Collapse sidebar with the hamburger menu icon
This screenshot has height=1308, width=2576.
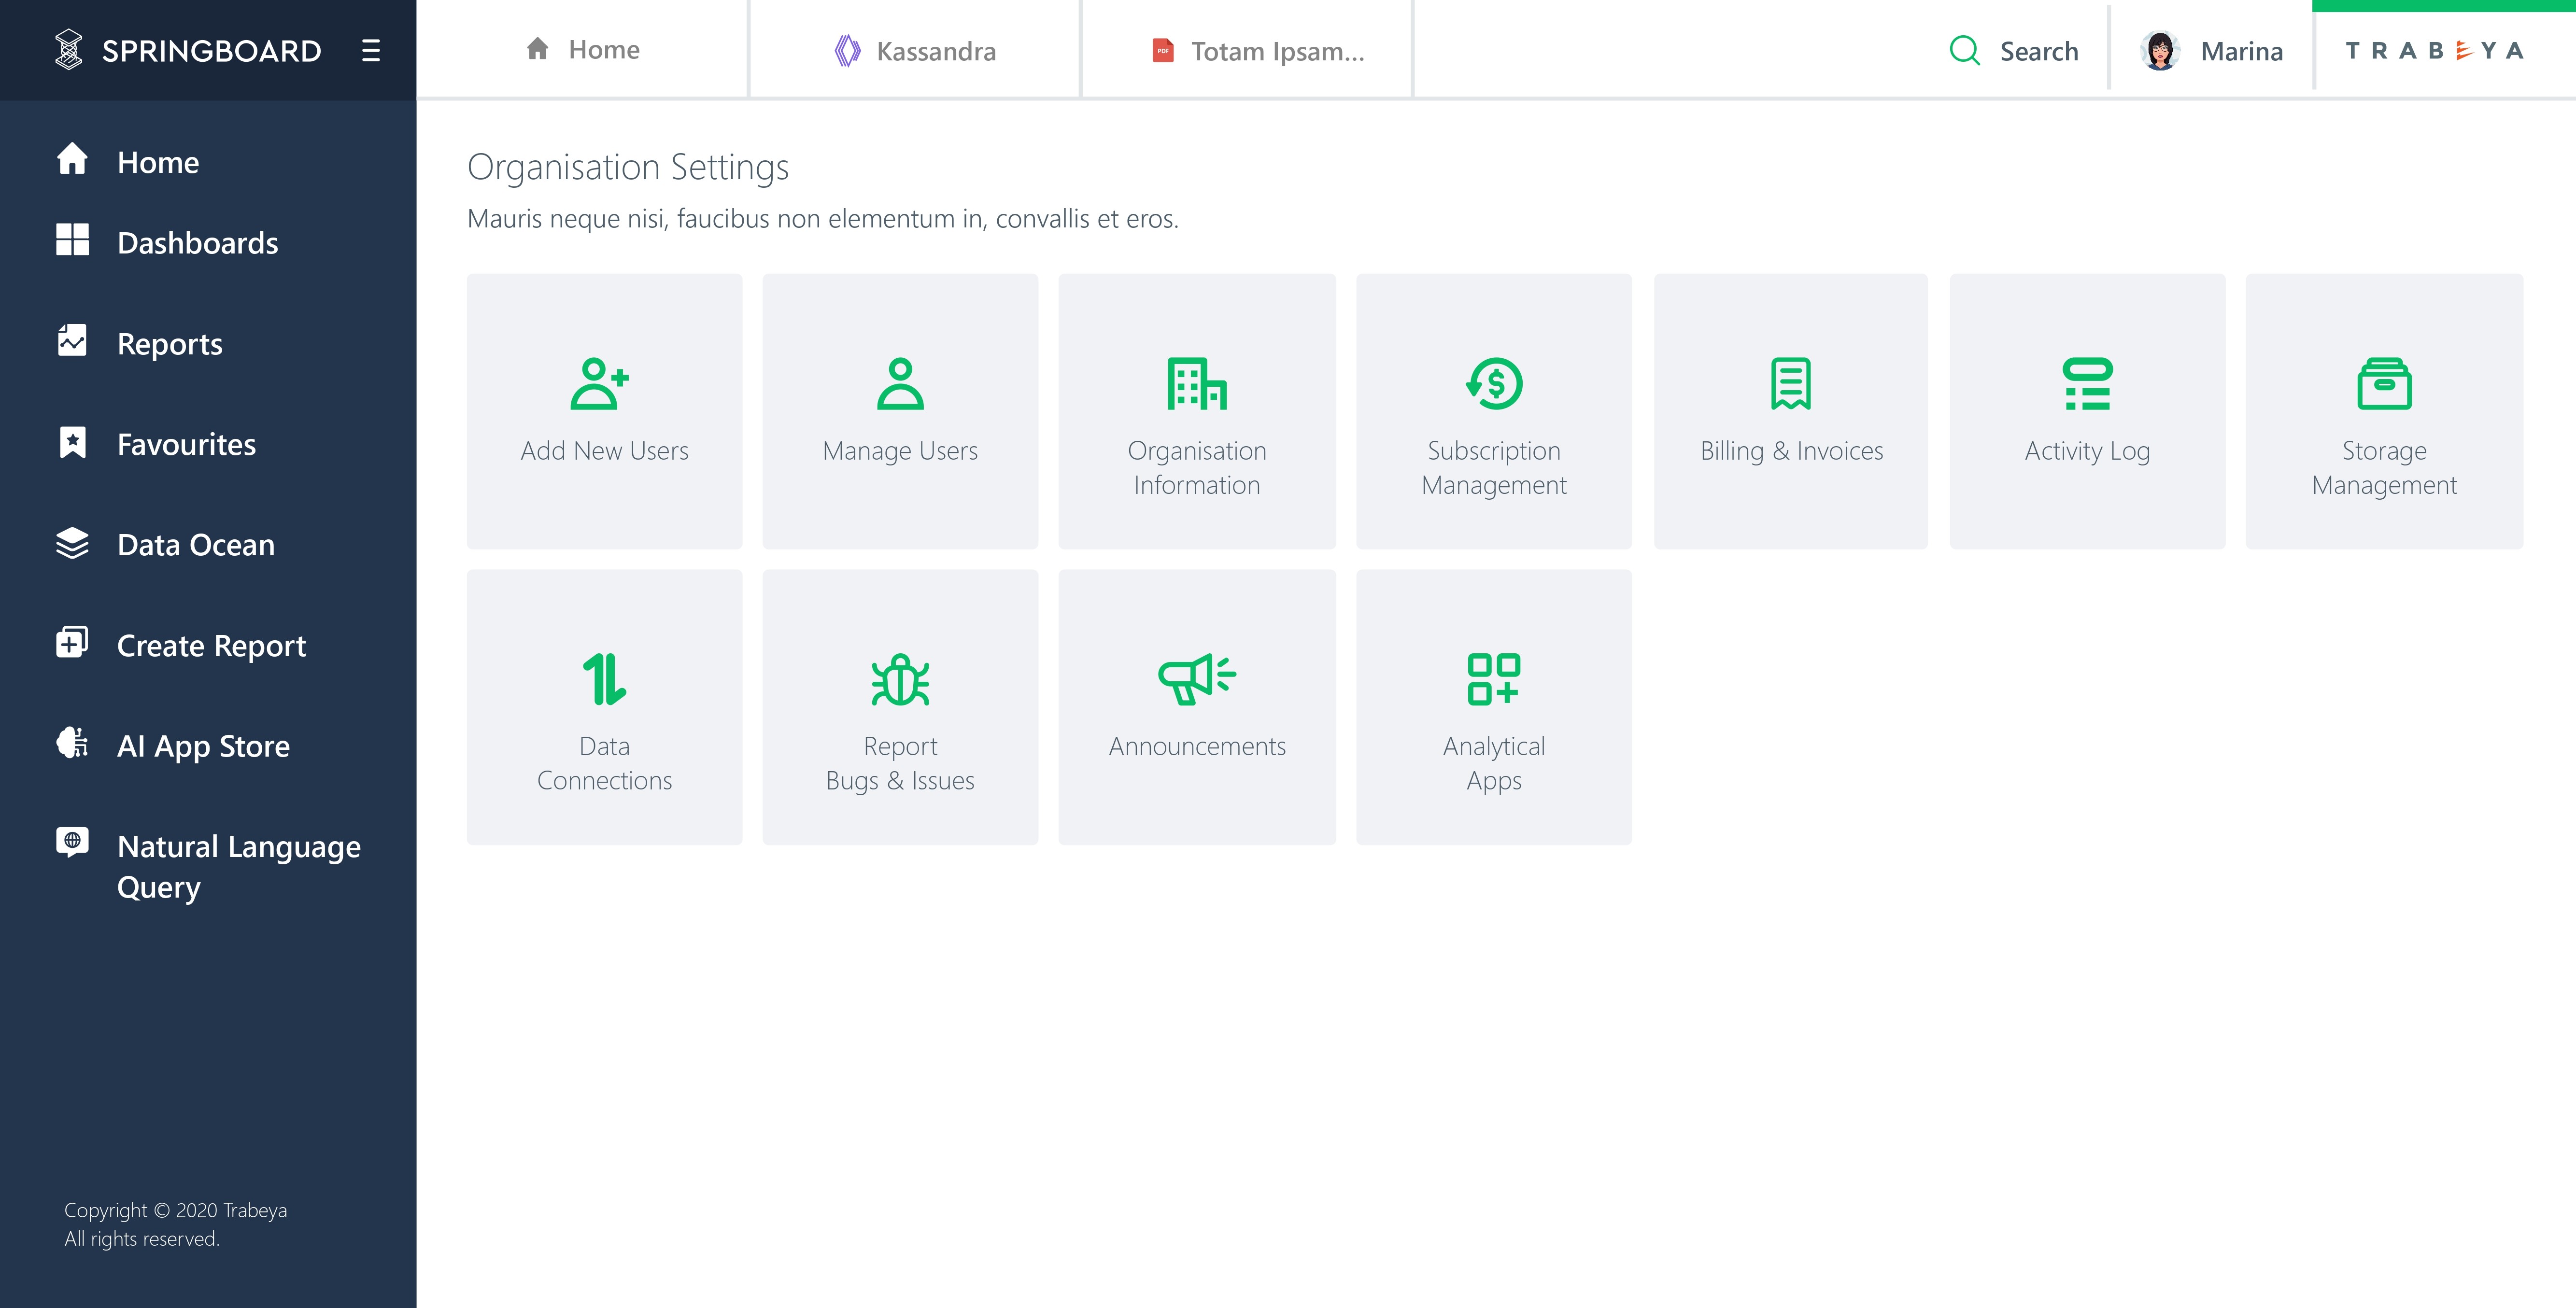pyautogui.click(x=371, y=50)
